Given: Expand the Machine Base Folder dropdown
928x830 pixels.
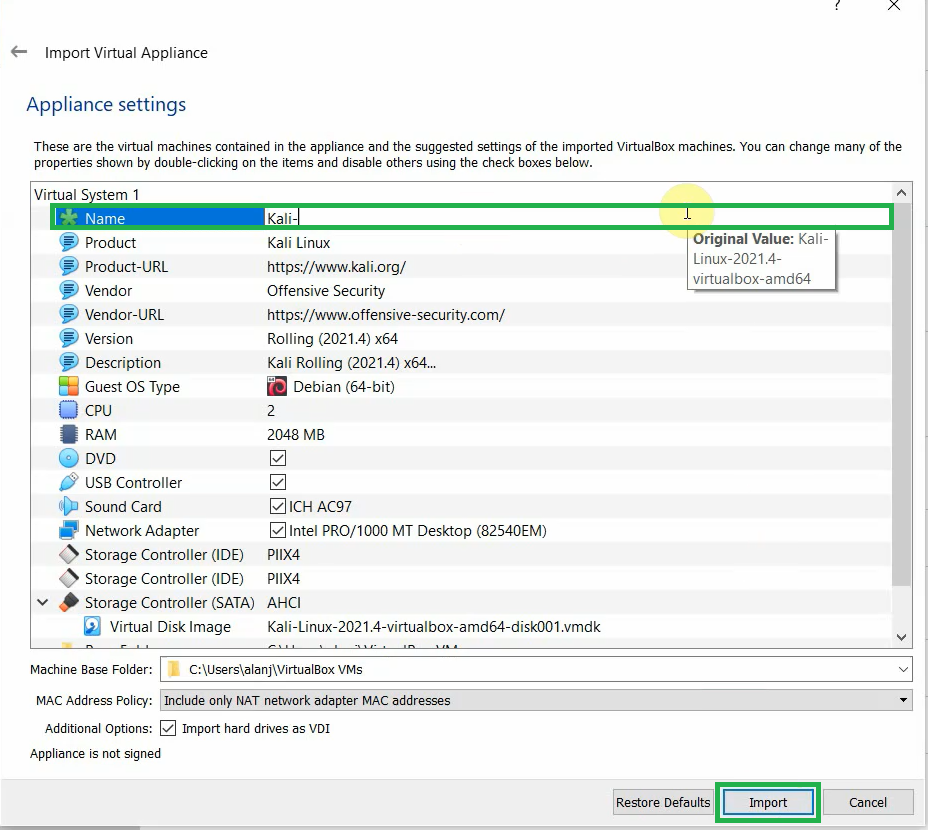Looking at the screenshot, I should pos(901,669).
